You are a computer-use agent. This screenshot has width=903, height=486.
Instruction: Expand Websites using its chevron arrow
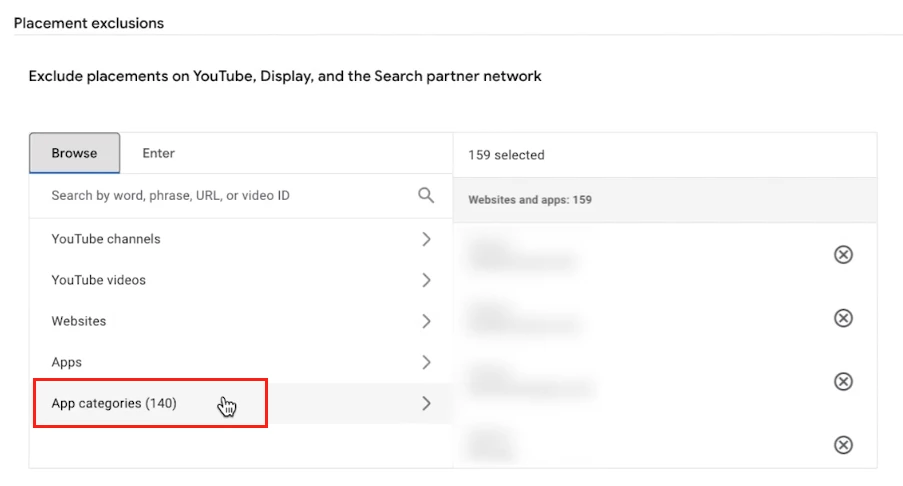tap(426, 321)
